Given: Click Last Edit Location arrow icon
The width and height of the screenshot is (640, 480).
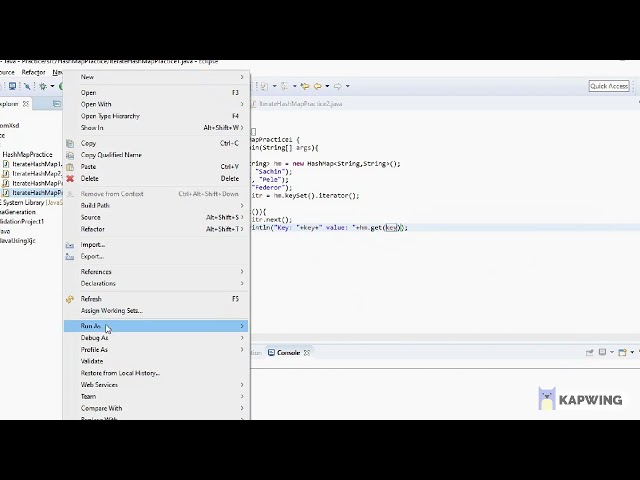Looking at the screenshot, I should click(305, 86).
